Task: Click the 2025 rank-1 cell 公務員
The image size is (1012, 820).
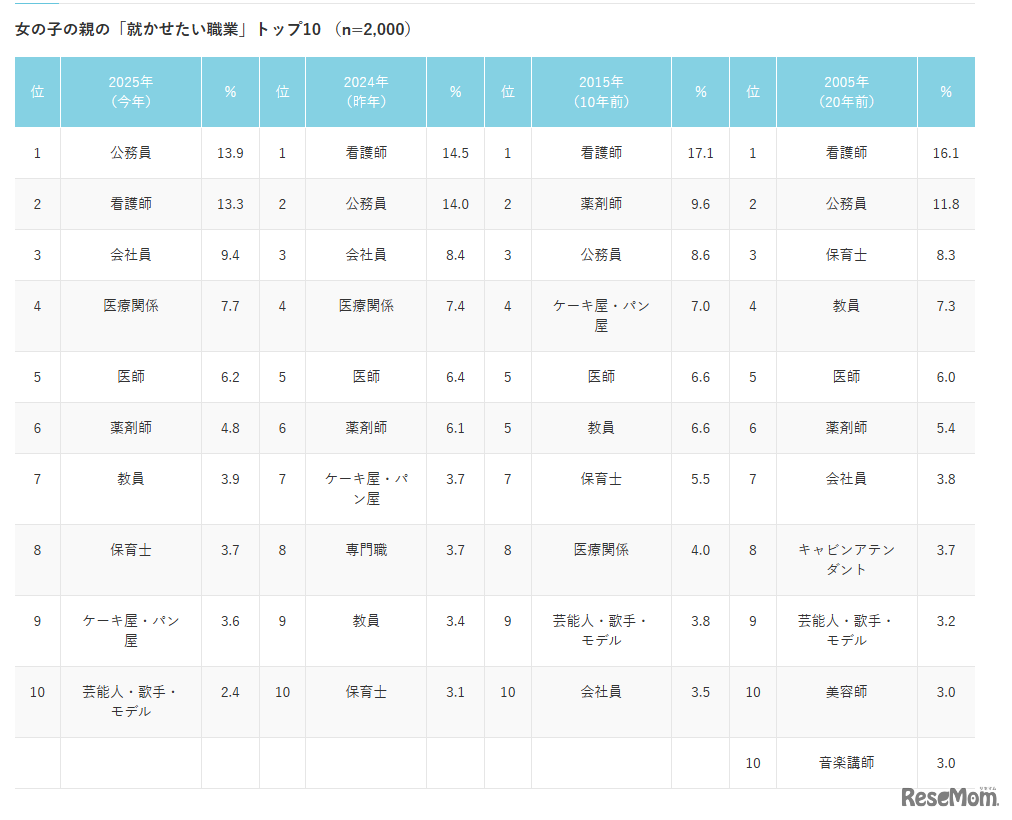Action: coord(130,153)
